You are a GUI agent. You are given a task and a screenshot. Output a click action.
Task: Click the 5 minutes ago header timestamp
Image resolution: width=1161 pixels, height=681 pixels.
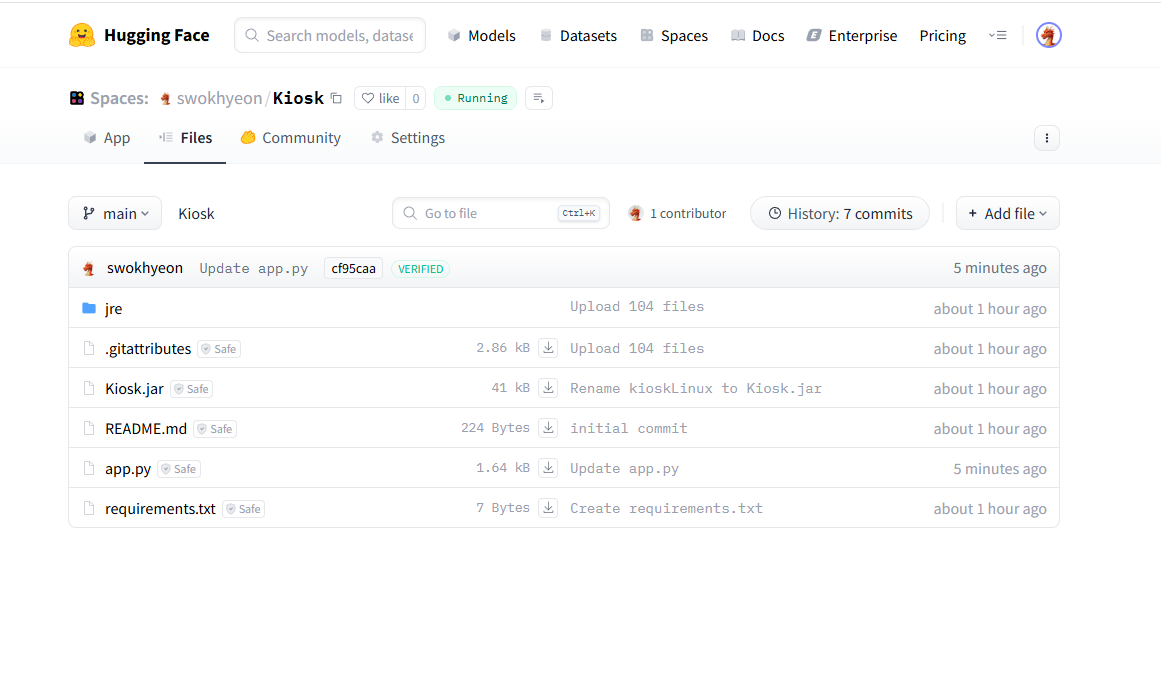(x=1000, y=268)
